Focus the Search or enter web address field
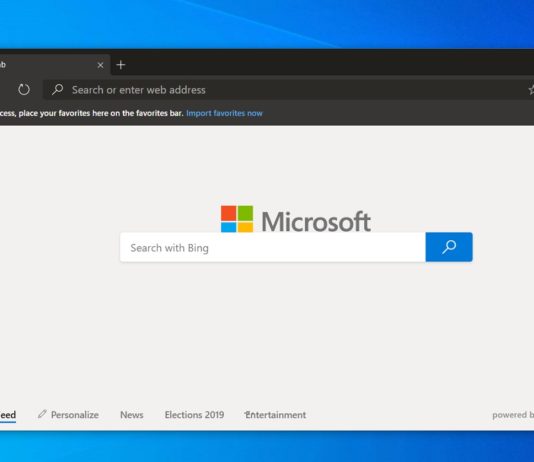The width and height of the screenshot is (534, 462). point(288,90)
